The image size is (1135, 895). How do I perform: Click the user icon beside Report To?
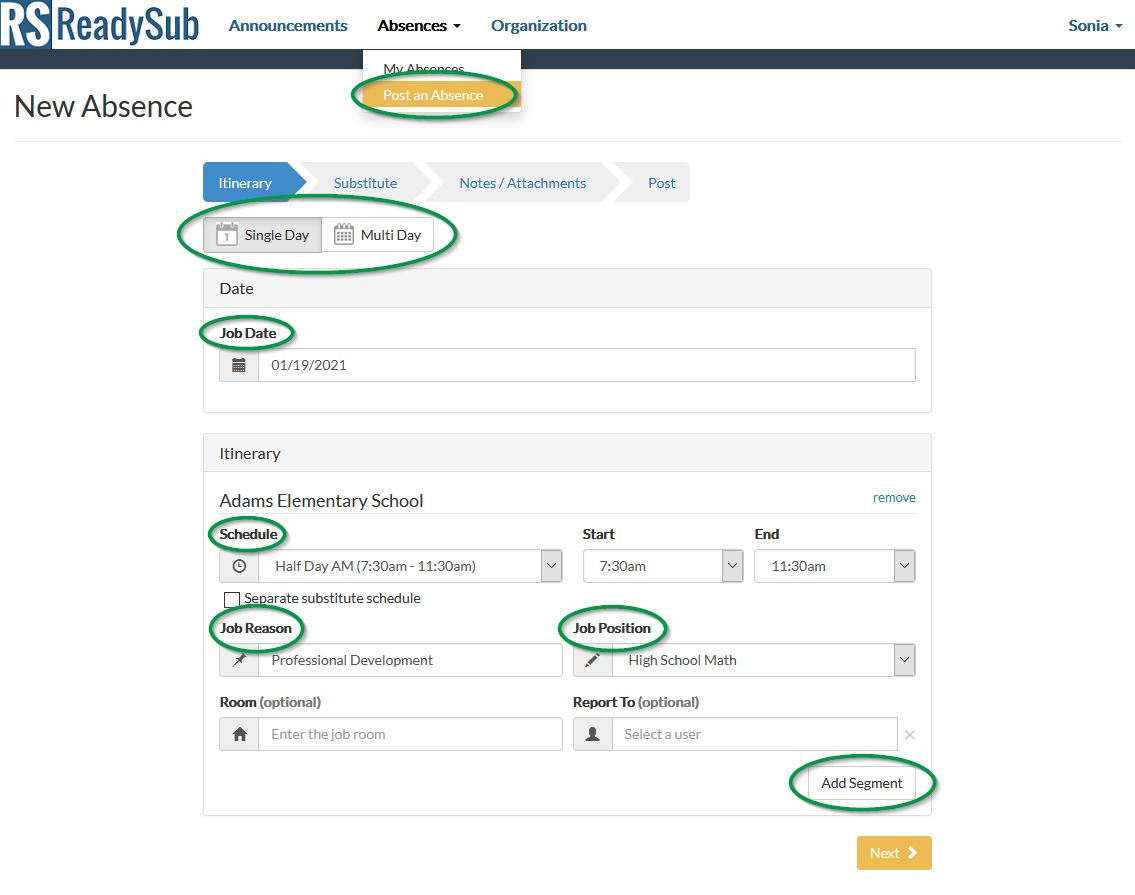[x=592, y=734]
